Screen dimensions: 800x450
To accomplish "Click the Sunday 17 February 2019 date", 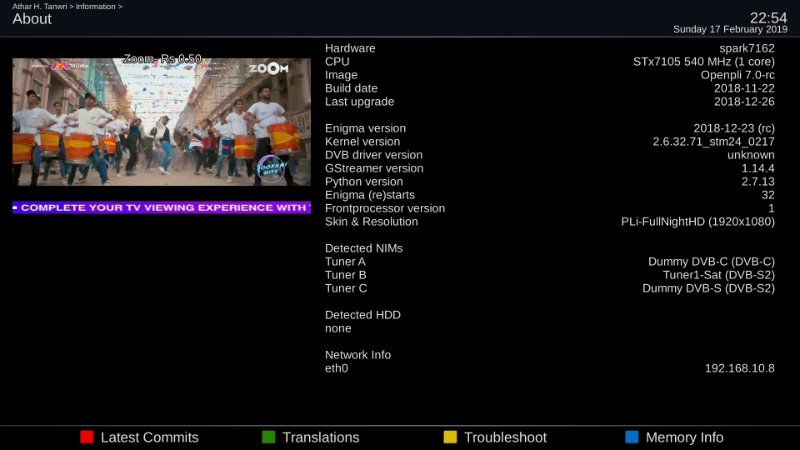I will click(730, 30).
